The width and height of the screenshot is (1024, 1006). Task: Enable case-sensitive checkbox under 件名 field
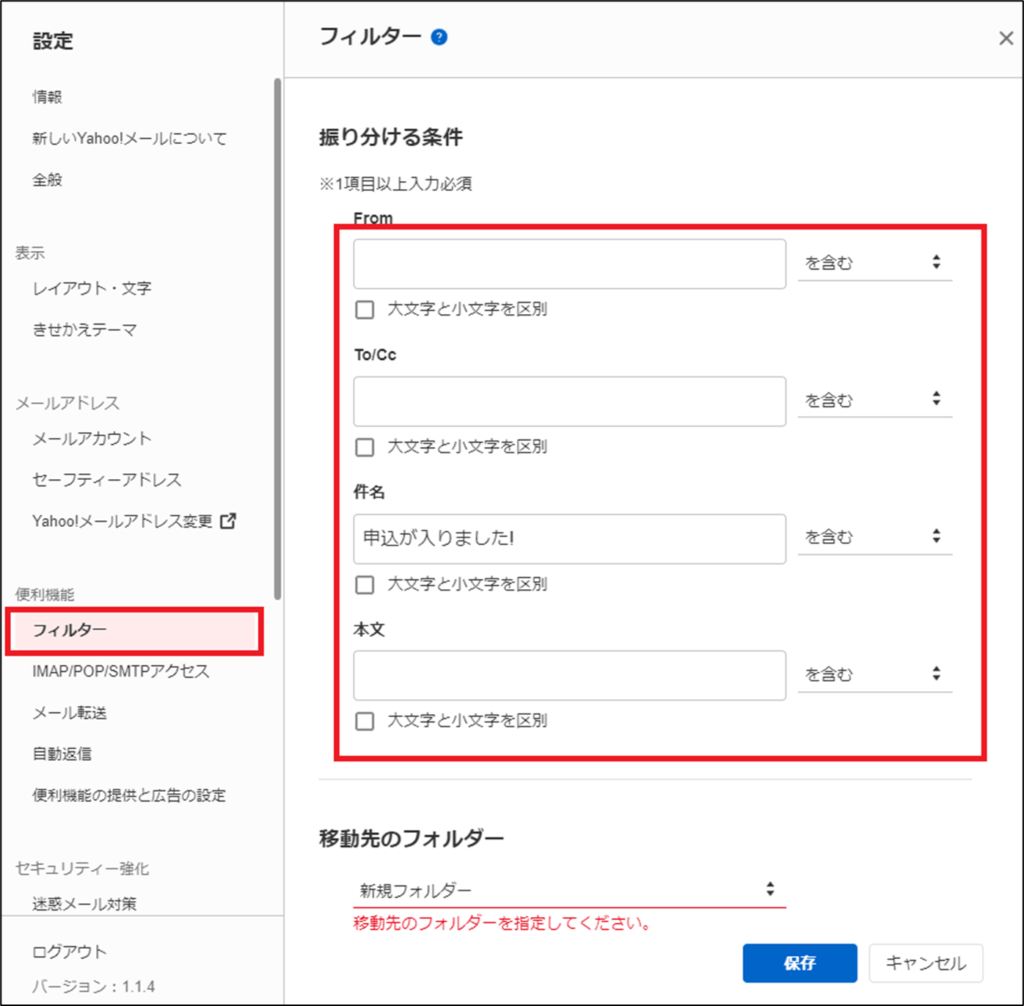click(x=364, y=584)
